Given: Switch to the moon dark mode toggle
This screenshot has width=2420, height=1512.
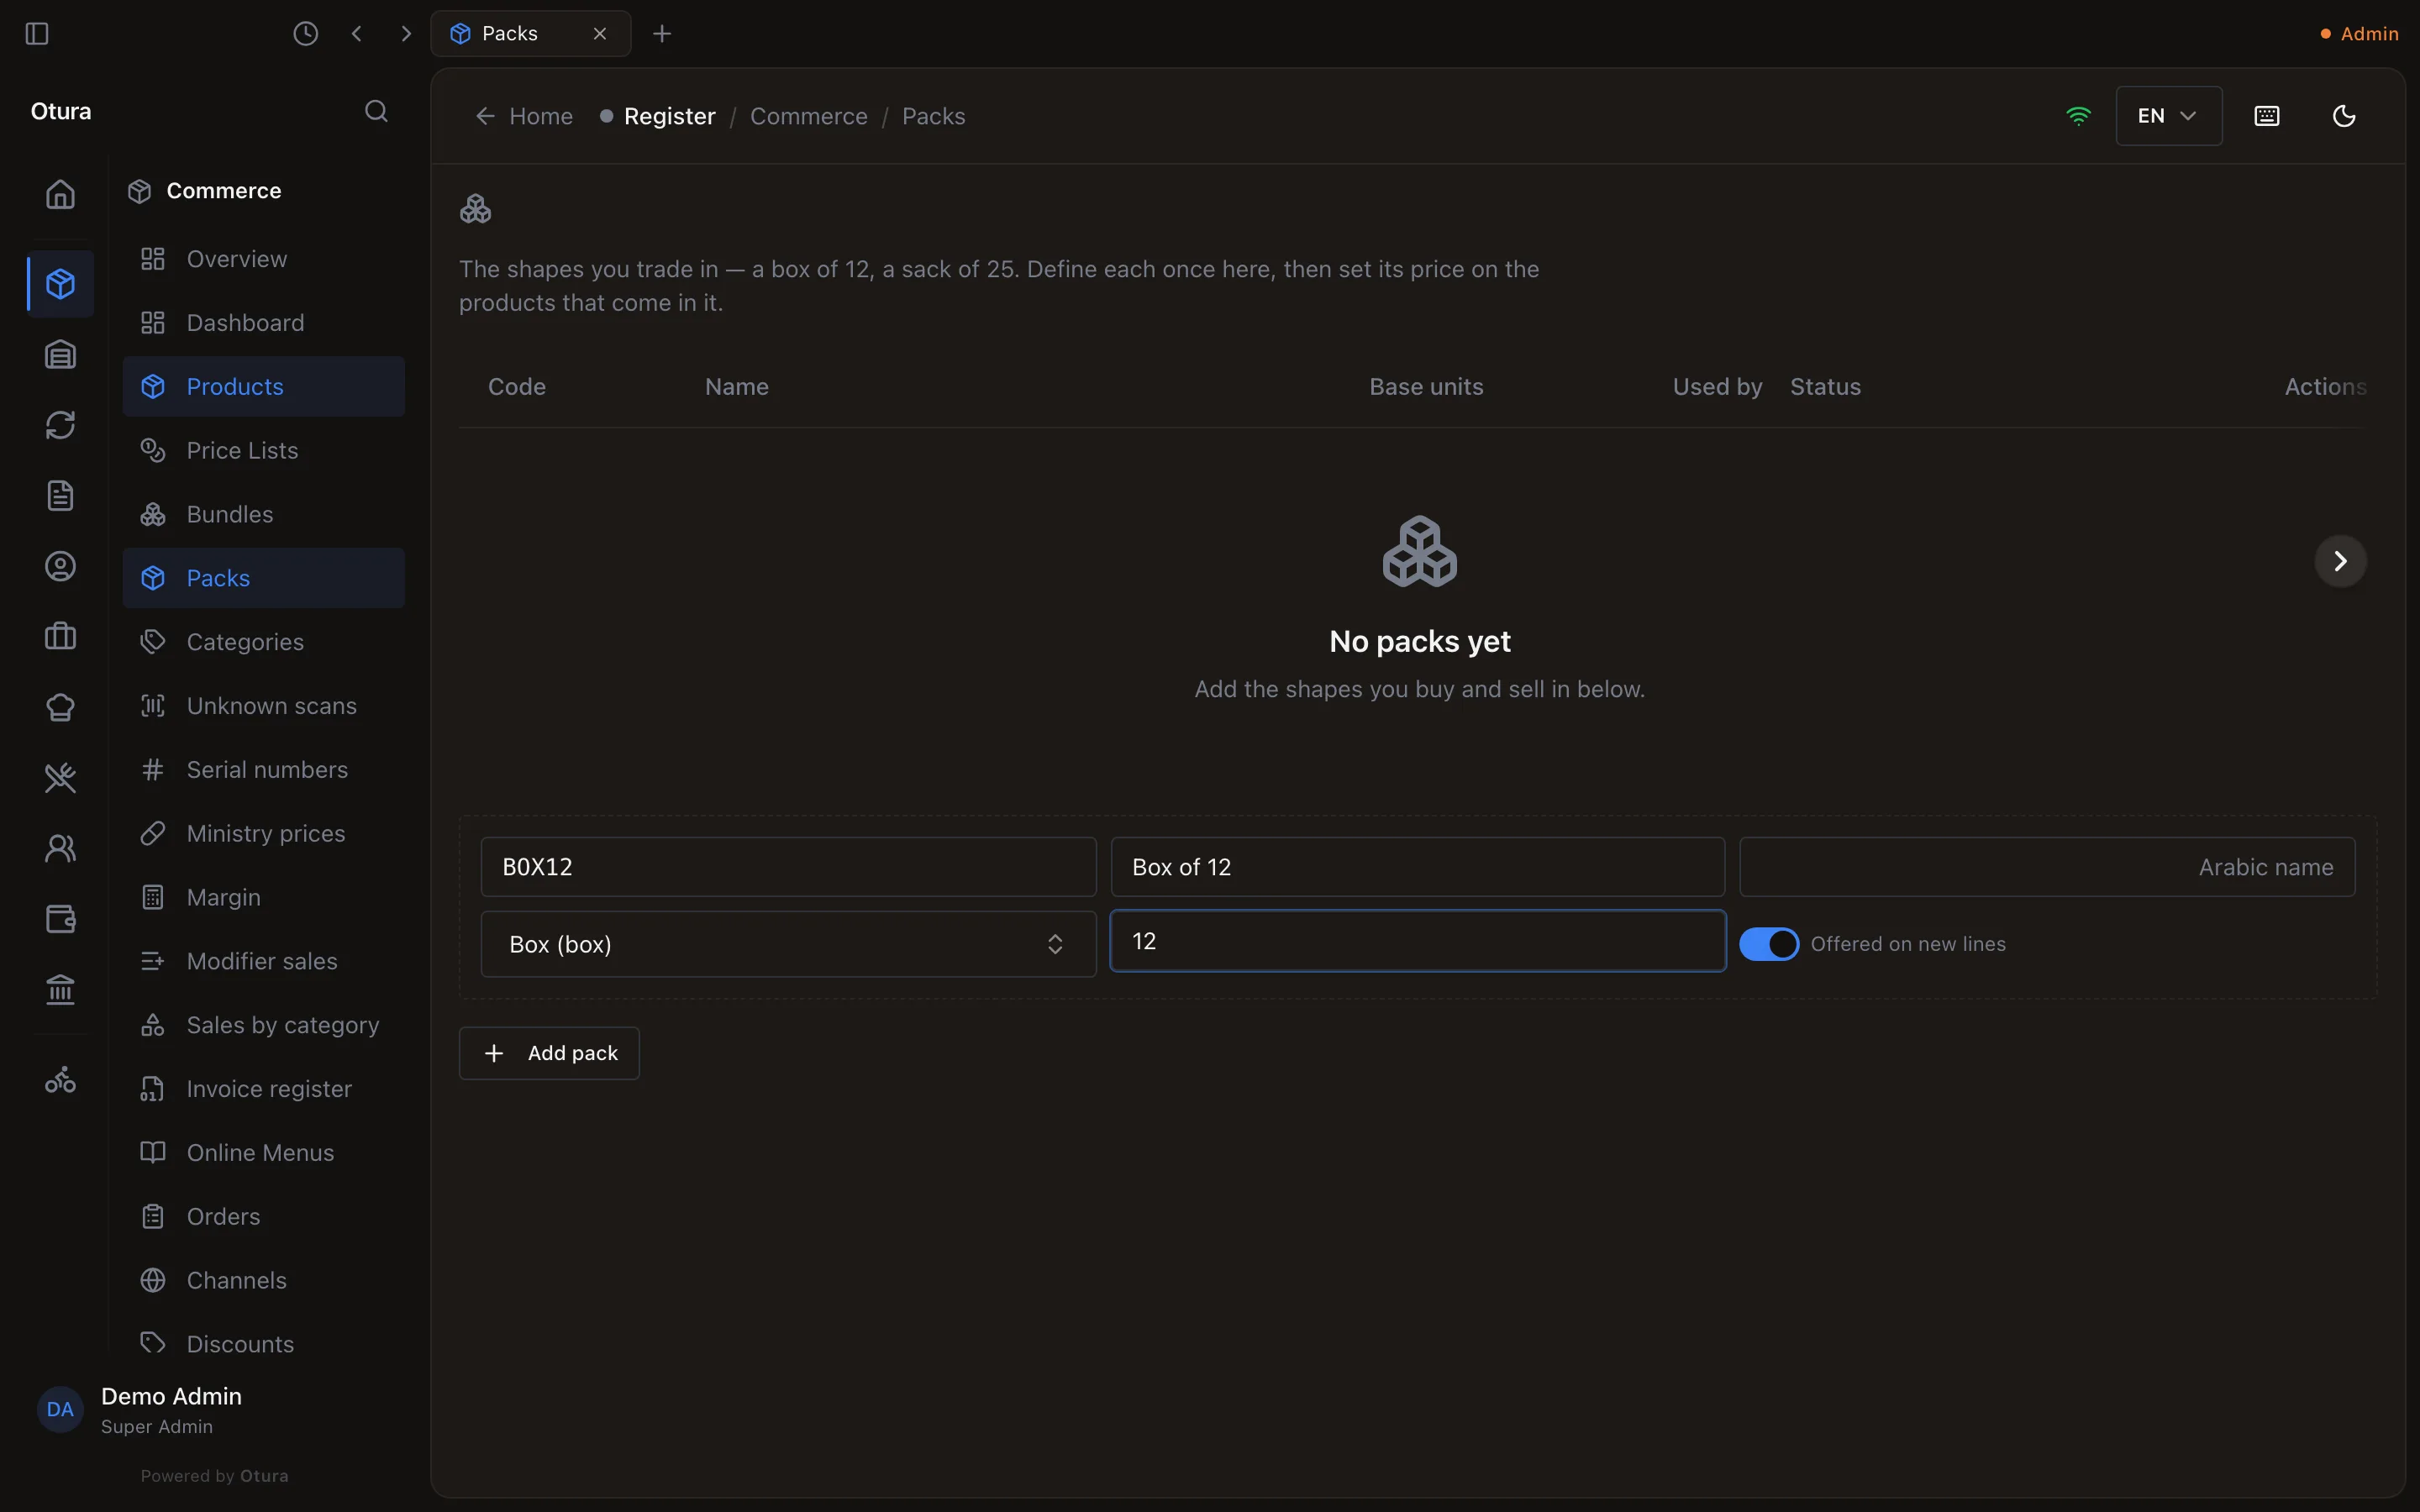Looking at the screenshot, I should [x=2344, y=116].
